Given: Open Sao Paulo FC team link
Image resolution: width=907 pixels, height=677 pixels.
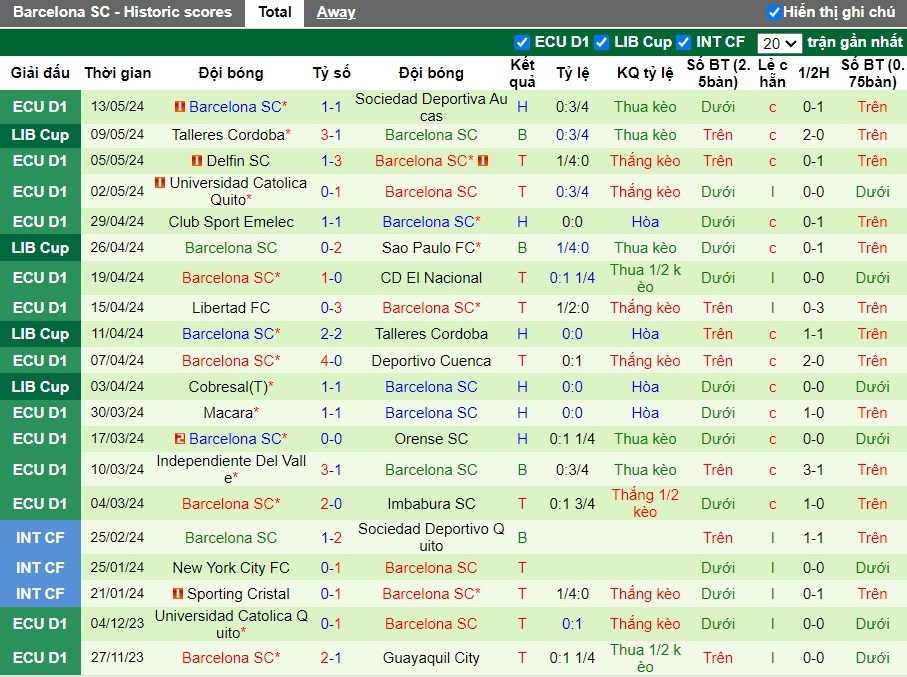Looking at the screenshot, I should [431, 248].
